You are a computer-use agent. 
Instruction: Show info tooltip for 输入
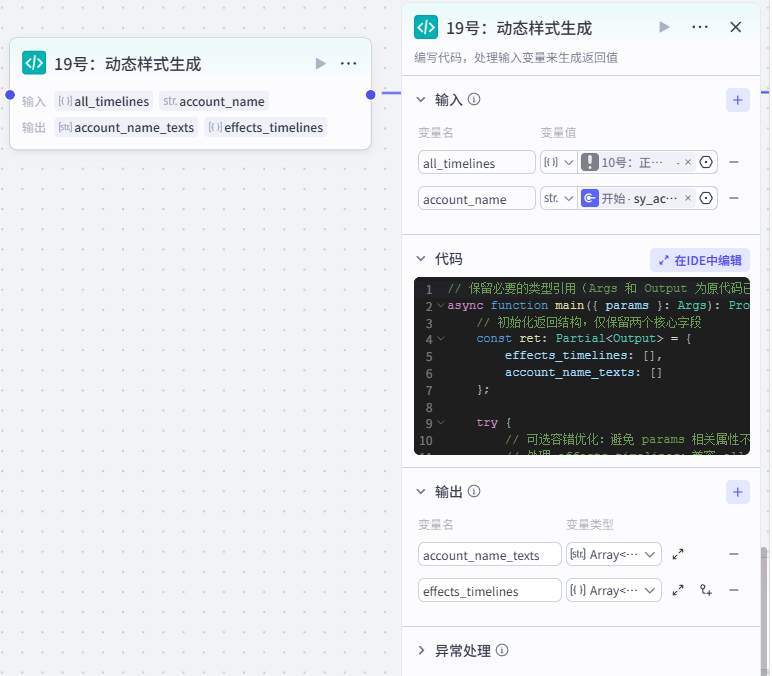pyautogui.click(x=474, y=99)
